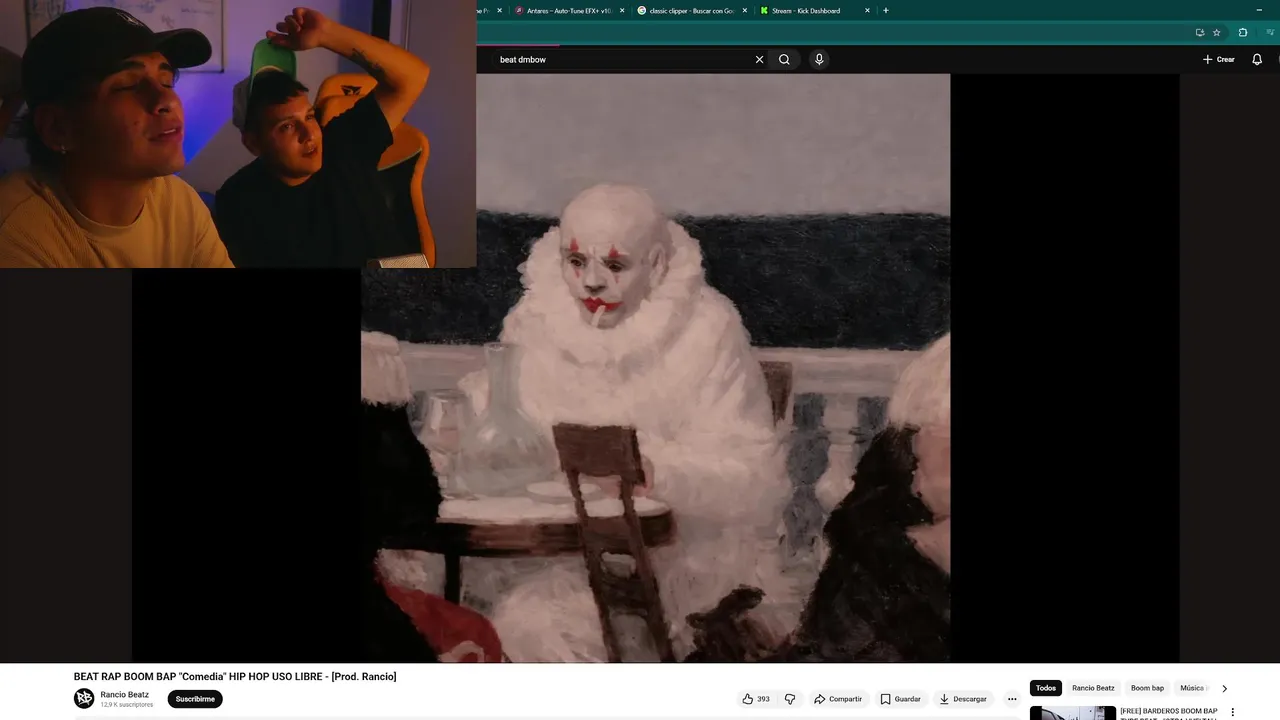
Task: Select the Rancio Beatz filter chip
Action: click(1093, 688)
